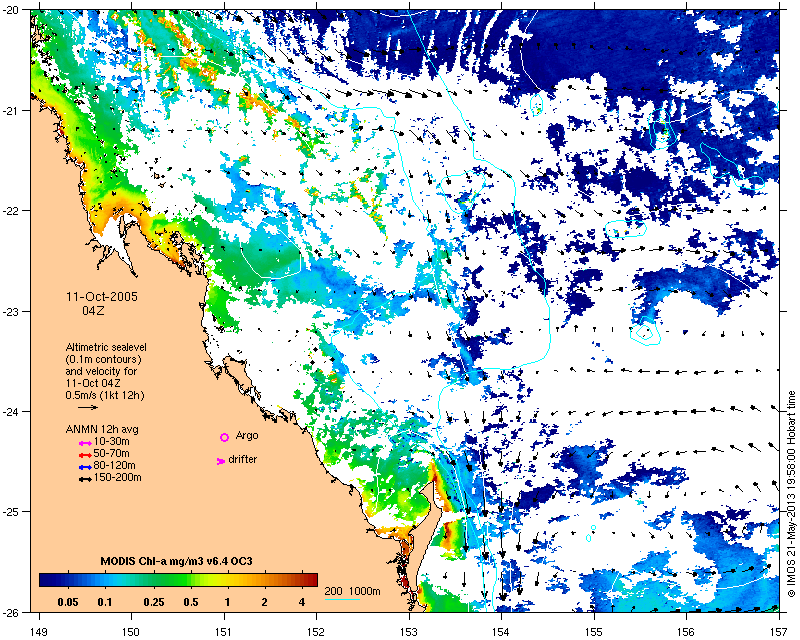Select the 'Argo' legend label
This screenshot has height=640, width=800.
pyautogui.click(x=247, y=436)
